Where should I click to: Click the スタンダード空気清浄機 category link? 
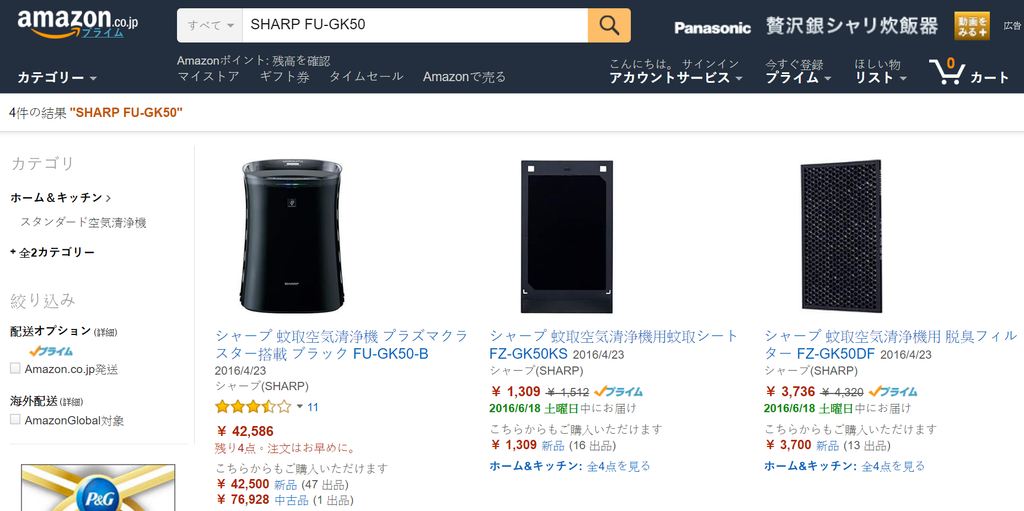tap(83, 223)
